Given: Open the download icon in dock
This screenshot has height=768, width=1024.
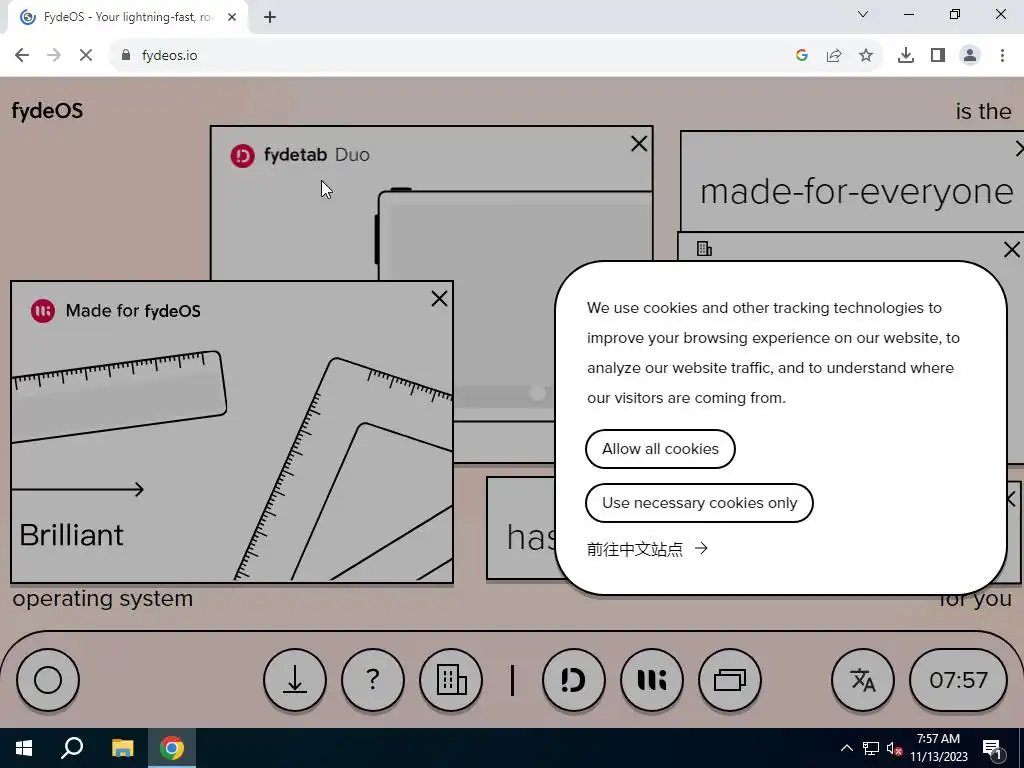Looking at the screenshot, I should (295, 680).
